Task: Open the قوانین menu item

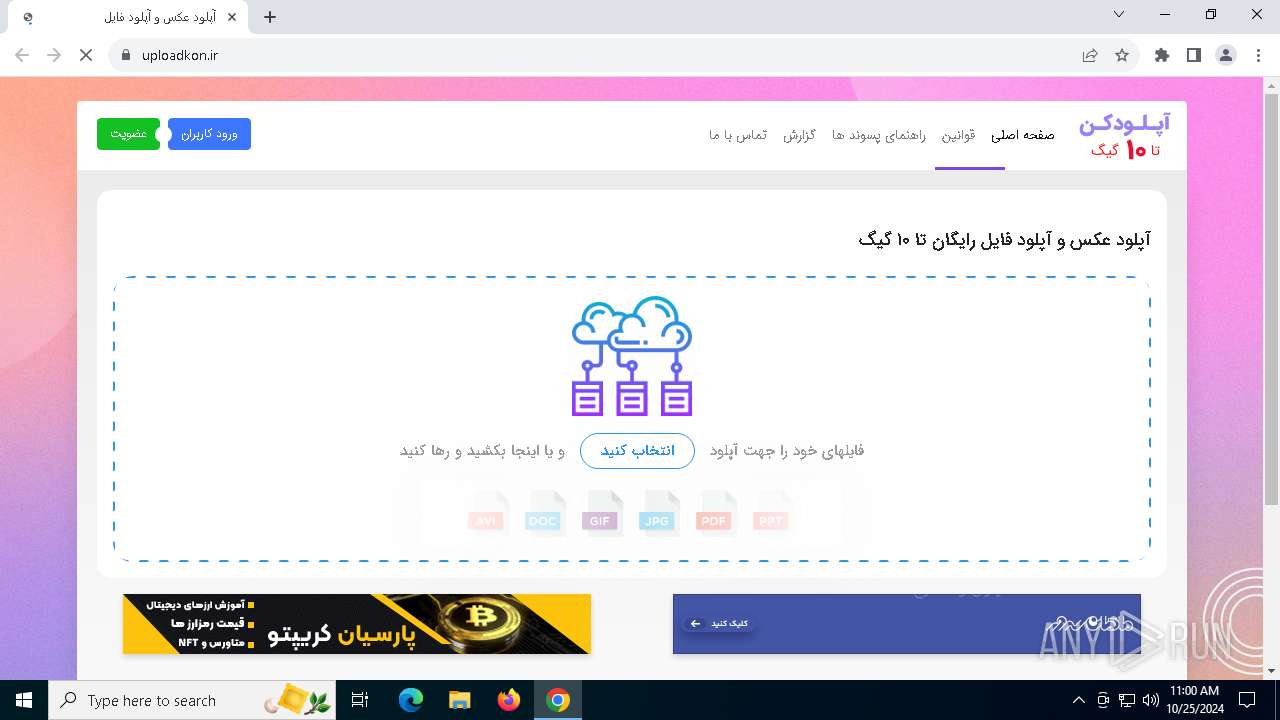Action: click(x=958, y=135)
